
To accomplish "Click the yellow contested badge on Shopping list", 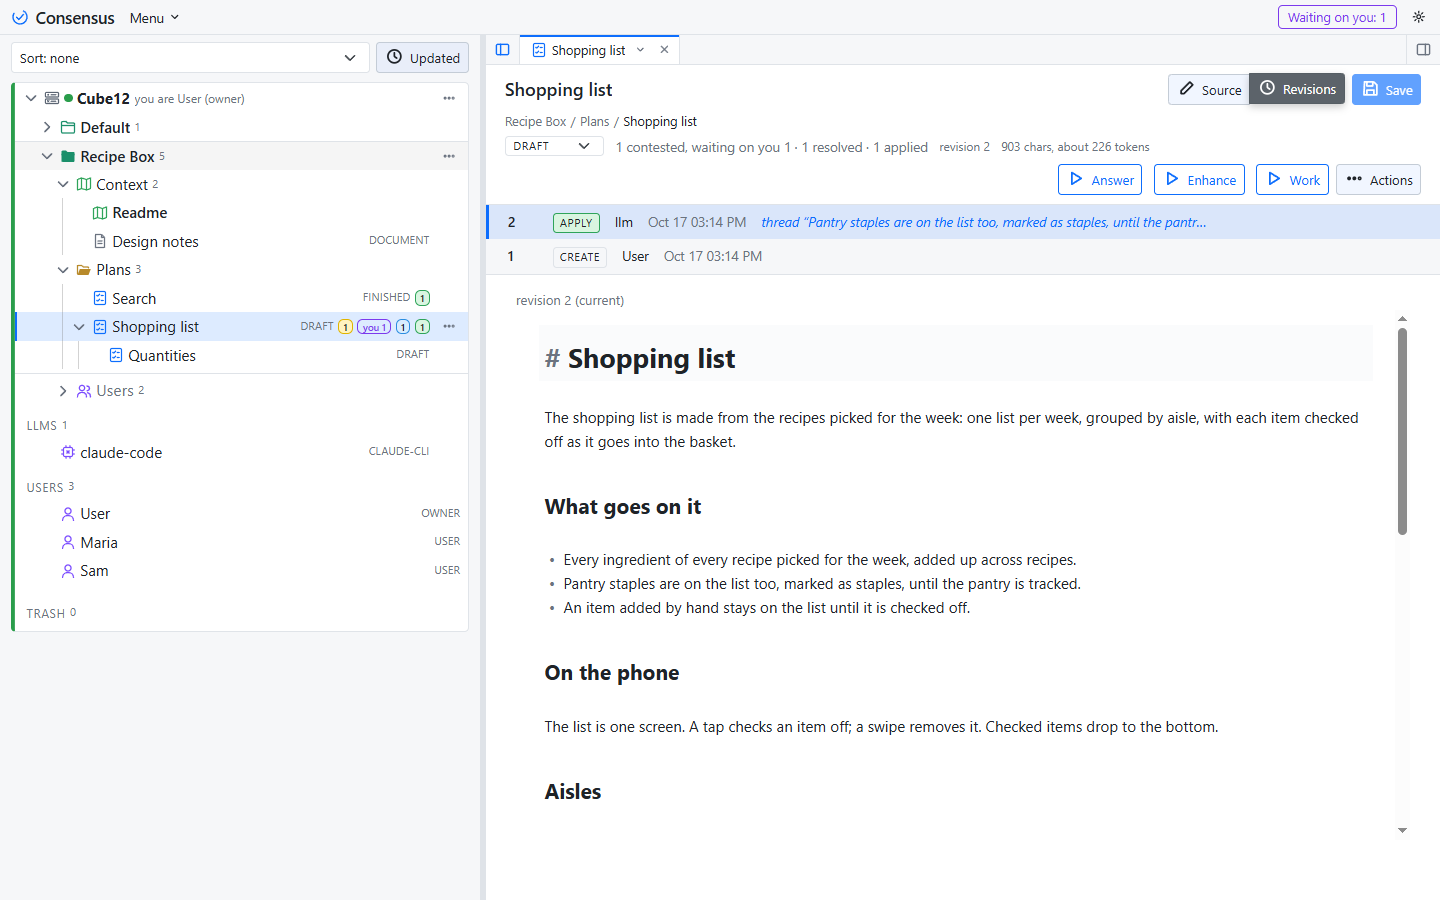I will tap(345, 327).
